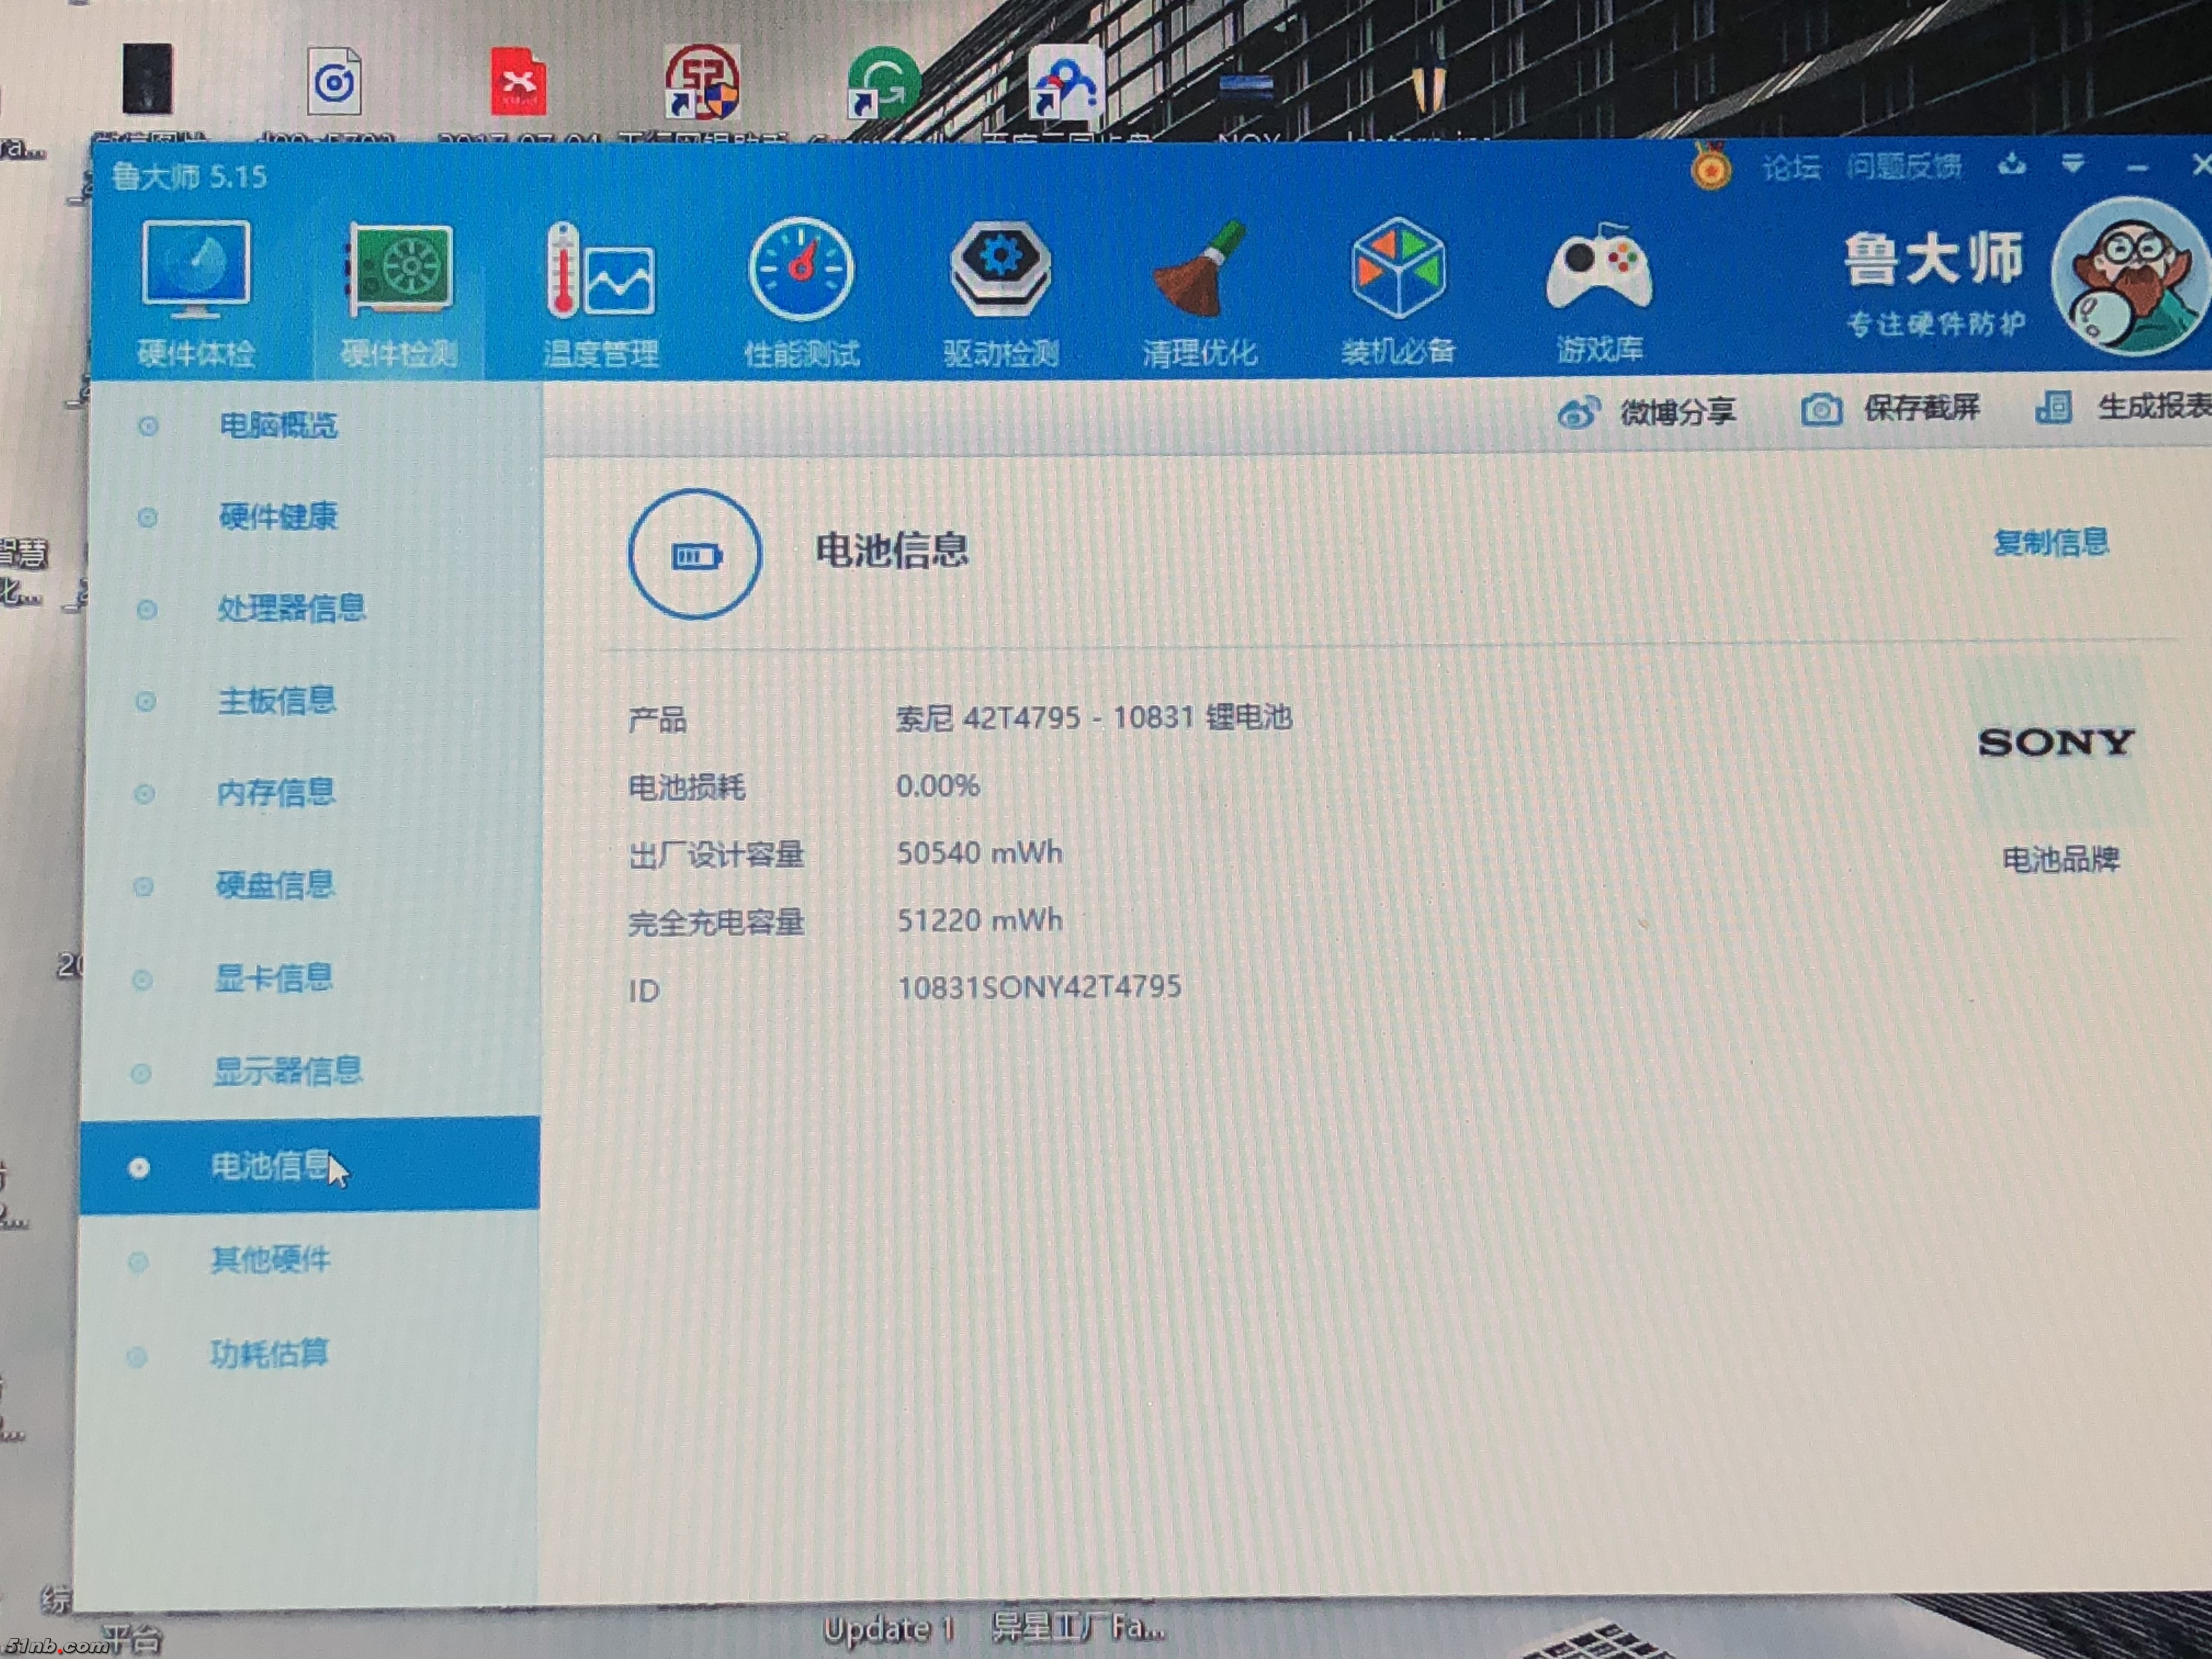Open the blue cloud desktop shortcut

click(1066, 84)
